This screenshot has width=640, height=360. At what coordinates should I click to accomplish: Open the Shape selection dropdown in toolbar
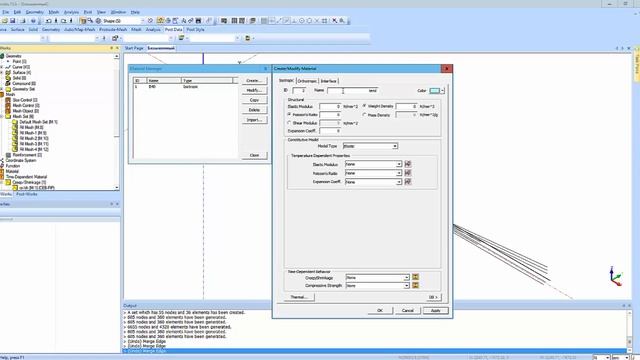[142, 20]
